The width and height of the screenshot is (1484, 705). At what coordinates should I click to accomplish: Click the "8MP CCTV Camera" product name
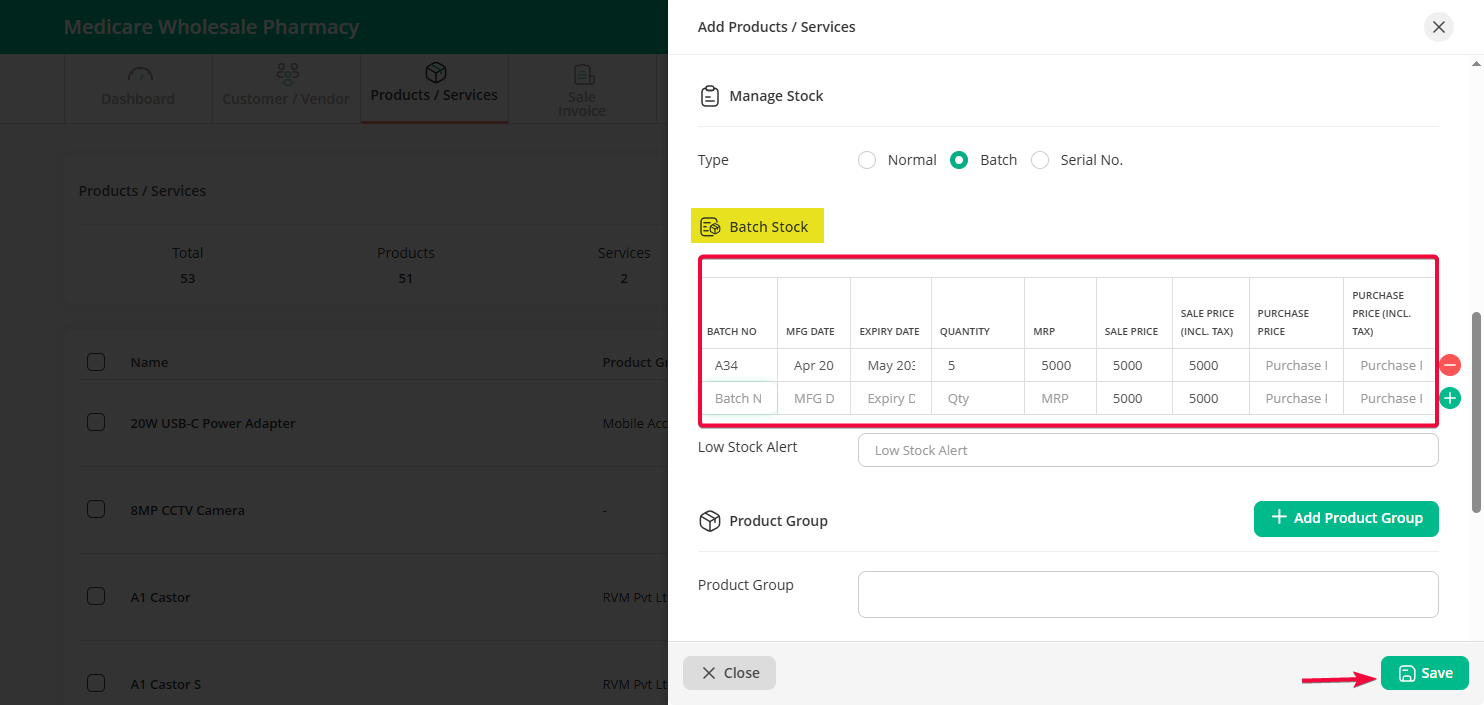[x=188, y=510]
